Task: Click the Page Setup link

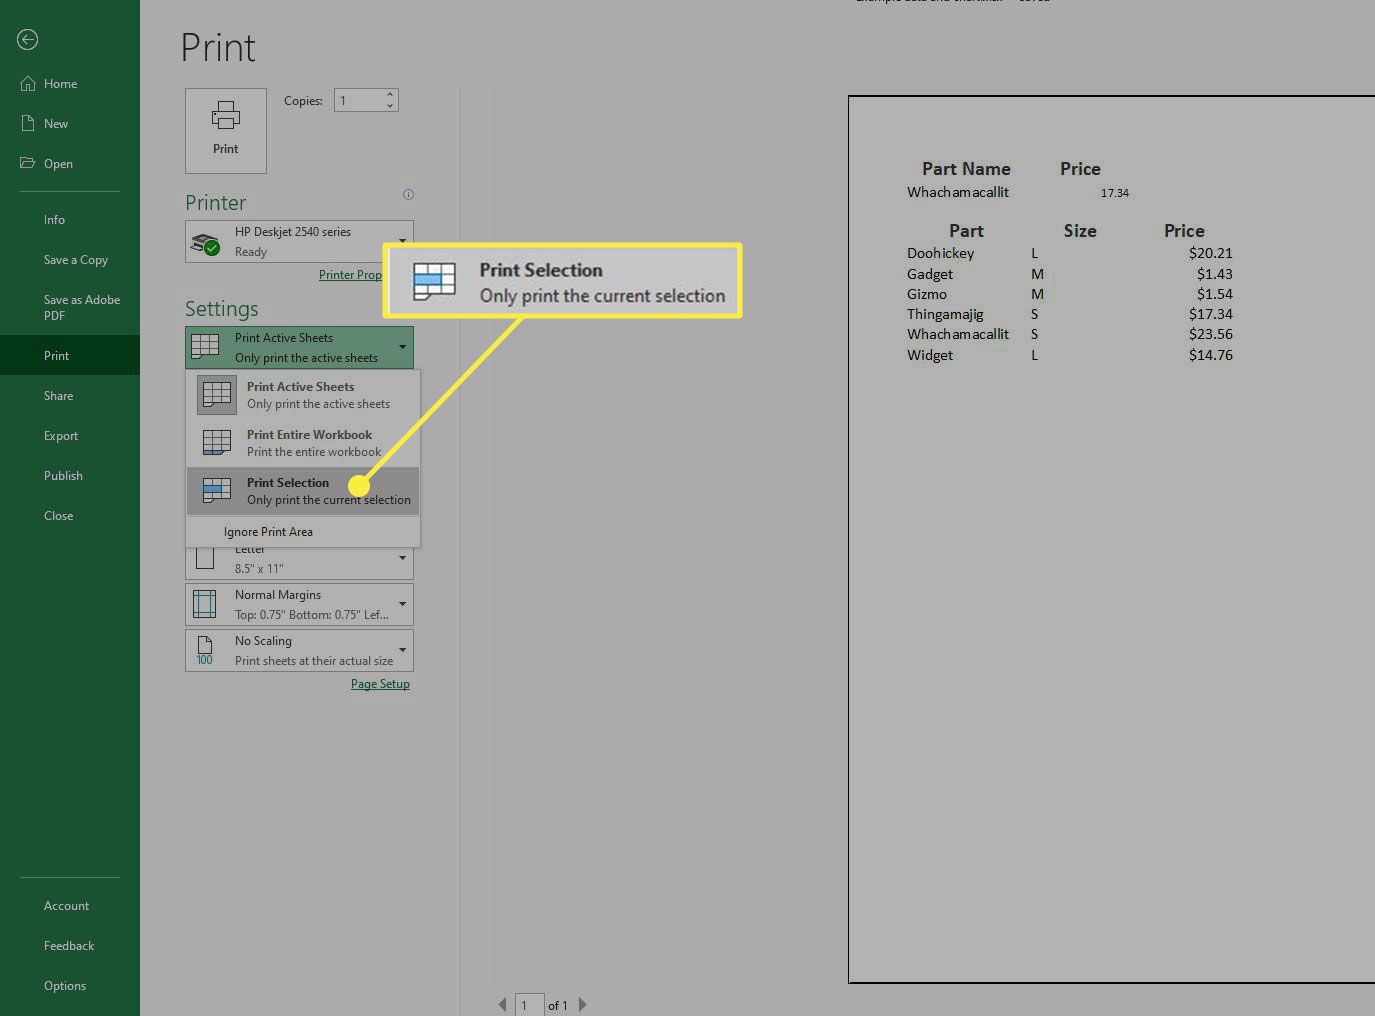Action: [x=380, y=684]
